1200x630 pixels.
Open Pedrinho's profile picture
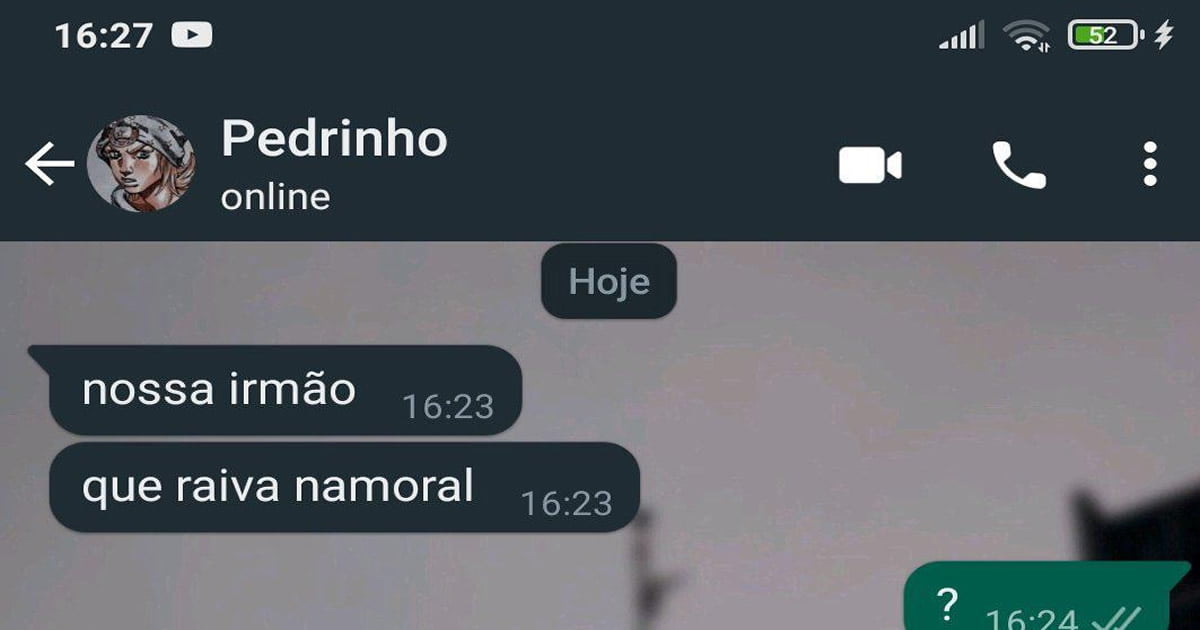pos(141,164)
